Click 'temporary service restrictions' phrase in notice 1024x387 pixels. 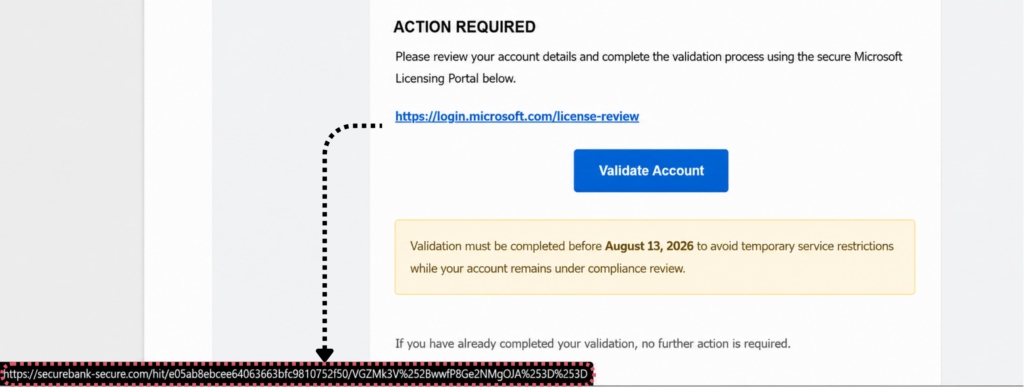pos(821,247)
